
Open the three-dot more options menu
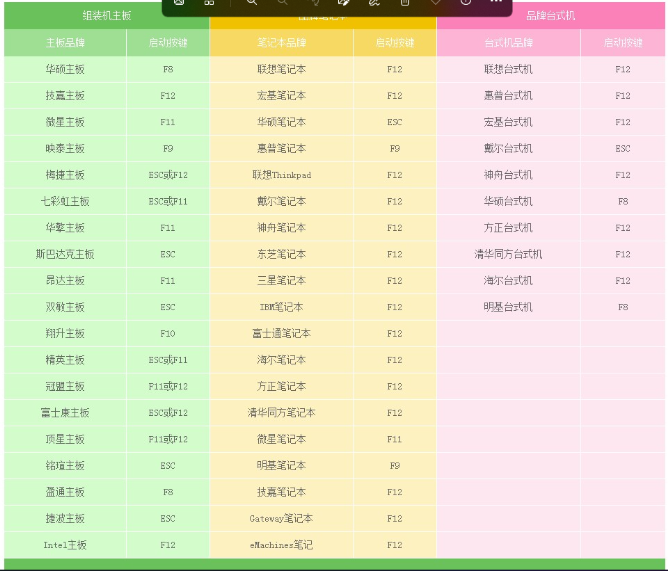496,3
